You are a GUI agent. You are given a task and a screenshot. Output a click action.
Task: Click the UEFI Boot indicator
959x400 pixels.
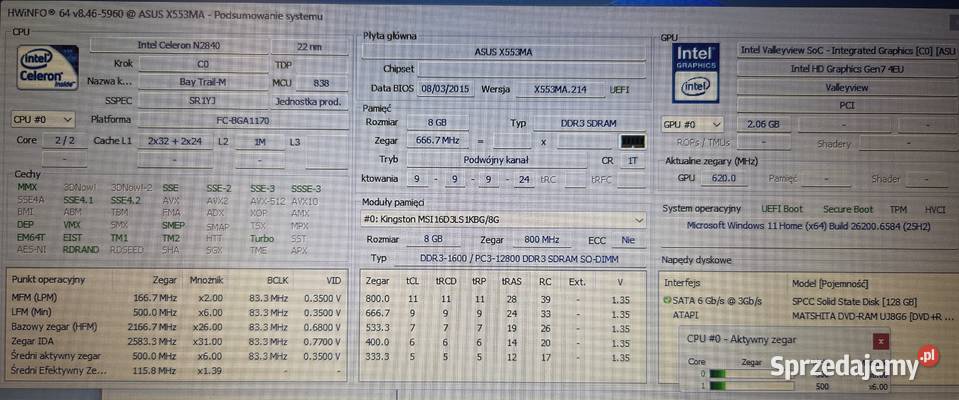(x=782, y=209)
